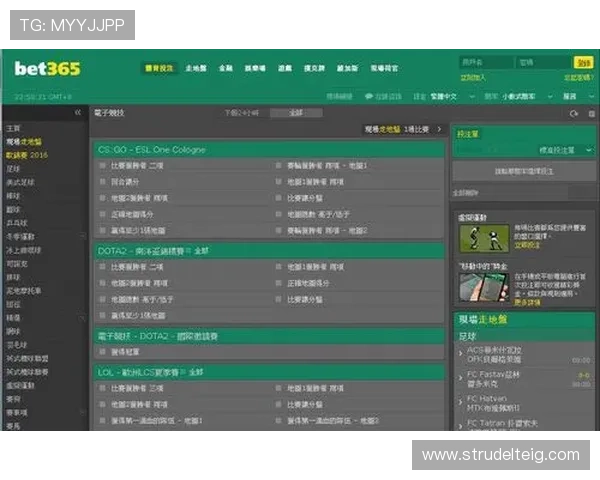Screen dimensions: 600x480
Task: Click the square icon beside 比賽獲勝者 二項 under CS:GO
Action: pos(103,165)
